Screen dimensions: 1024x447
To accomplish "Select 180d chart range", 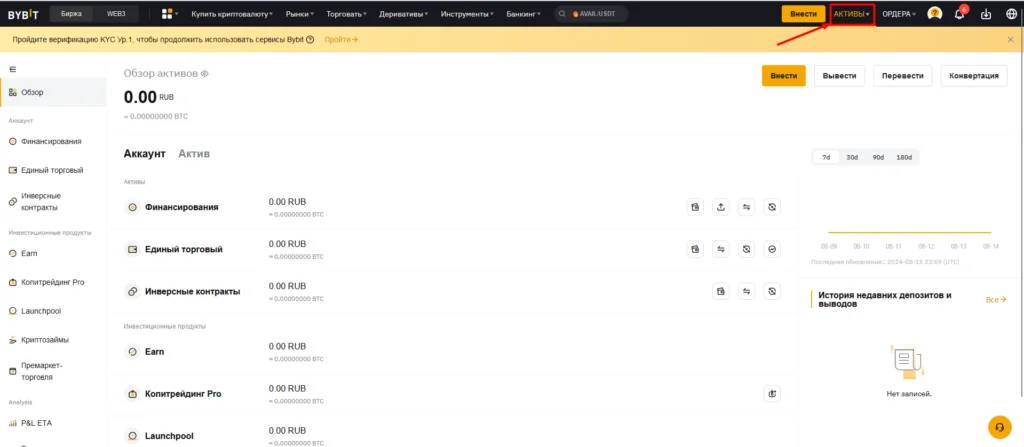I will click(904, 157).
